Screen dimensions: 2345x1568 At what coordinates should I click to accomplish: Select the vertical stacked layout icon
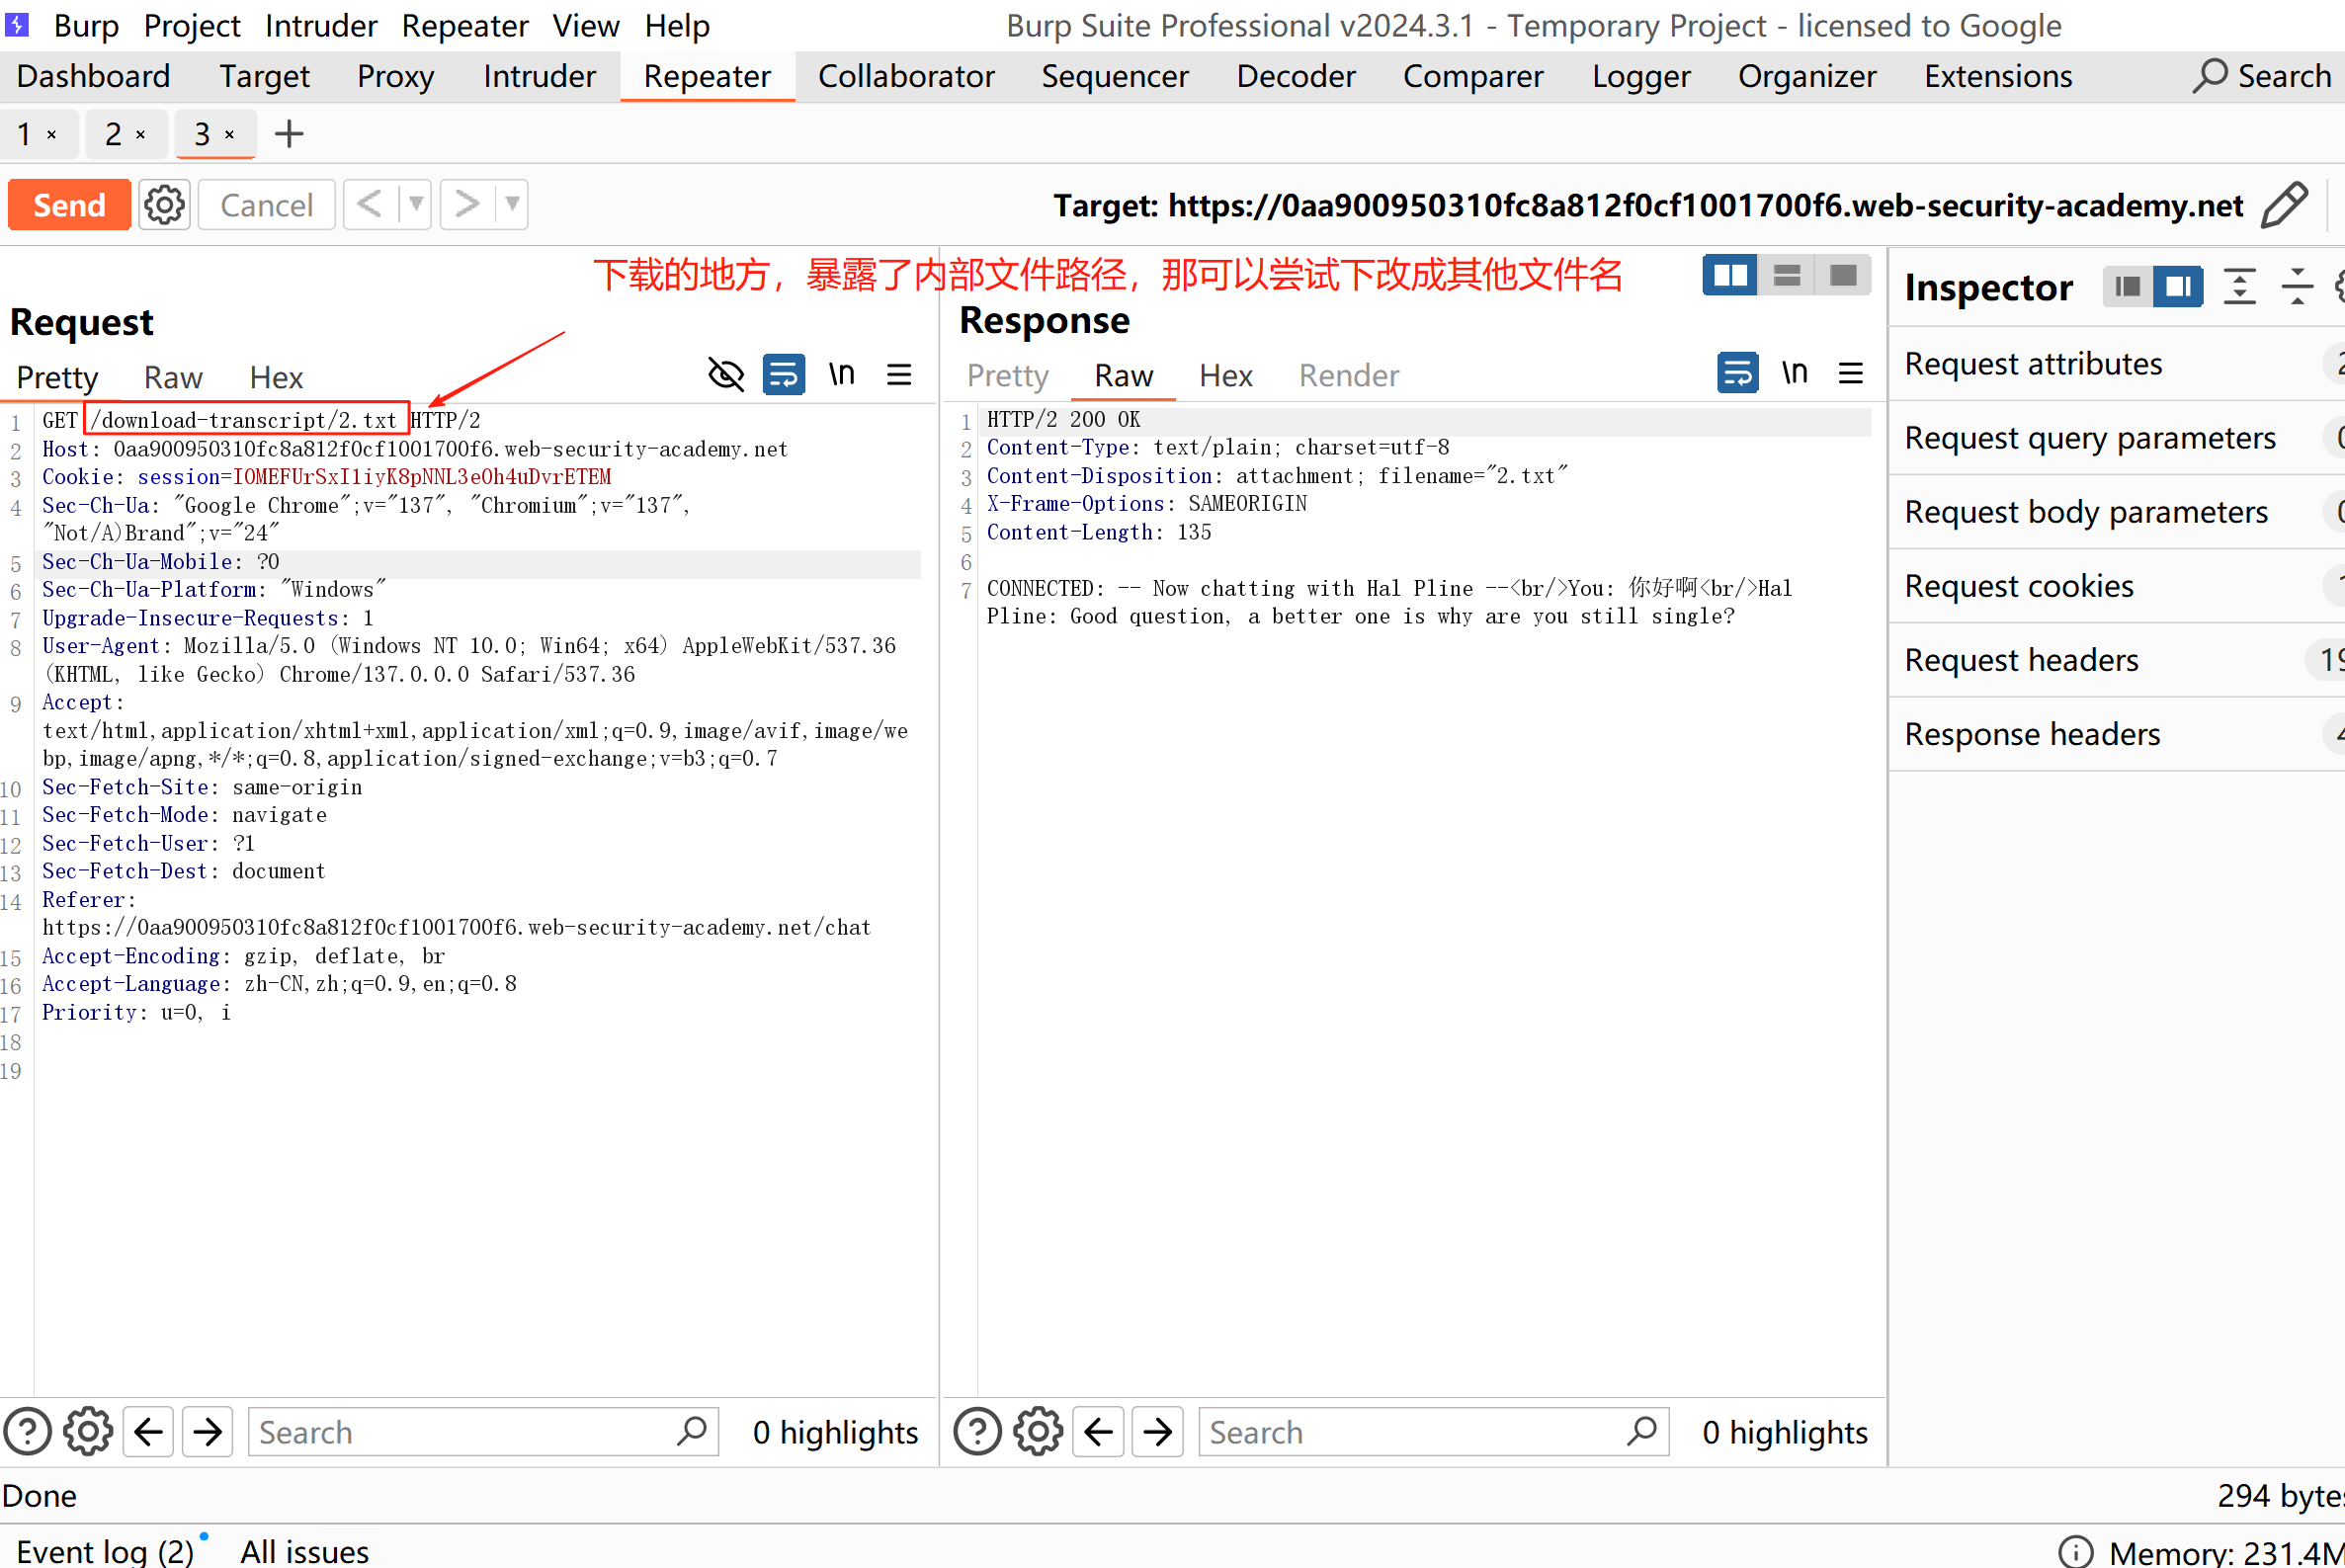coord(1786,275)
